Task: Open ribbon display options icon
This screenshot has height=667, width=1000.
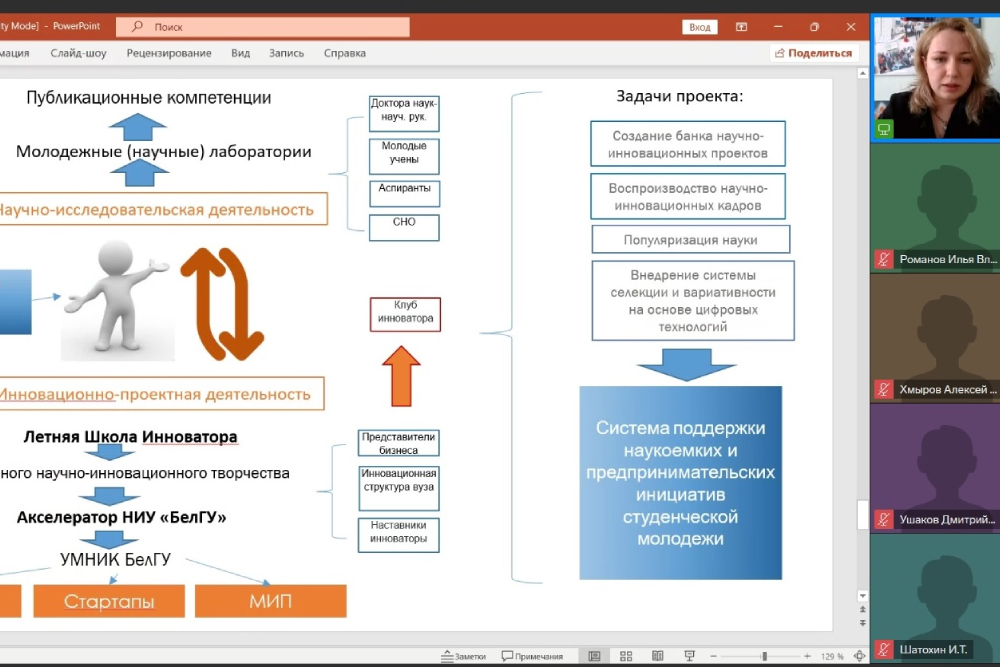Action: coord(741,27)
